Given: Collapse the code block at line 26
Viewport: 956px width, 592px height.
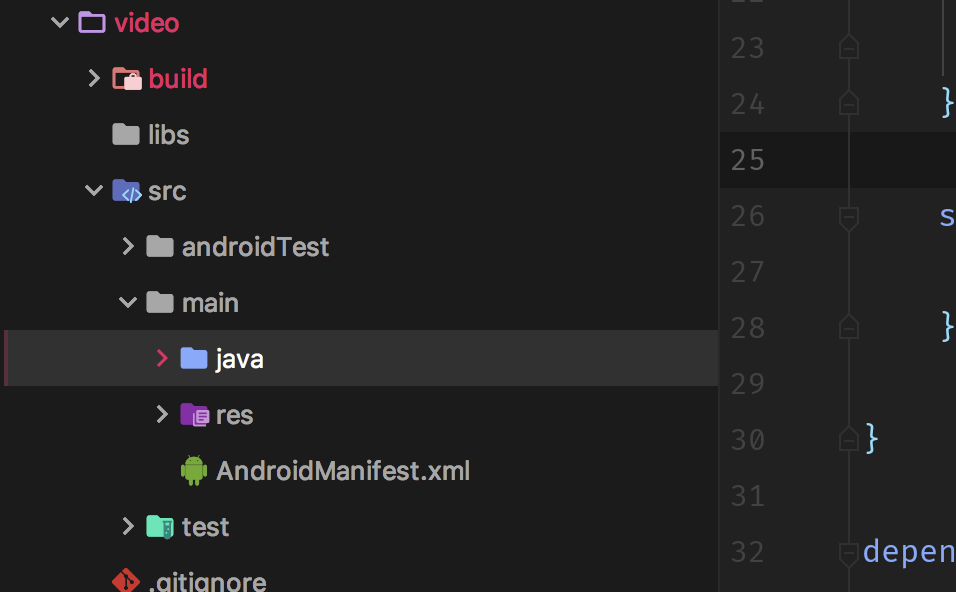Looking at the screenshot, I should tap(849, 218).
